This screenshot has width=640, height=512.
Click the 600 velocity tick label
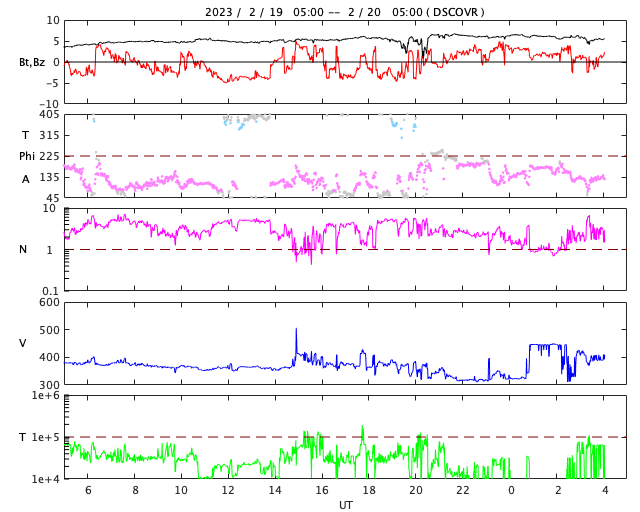49,303
